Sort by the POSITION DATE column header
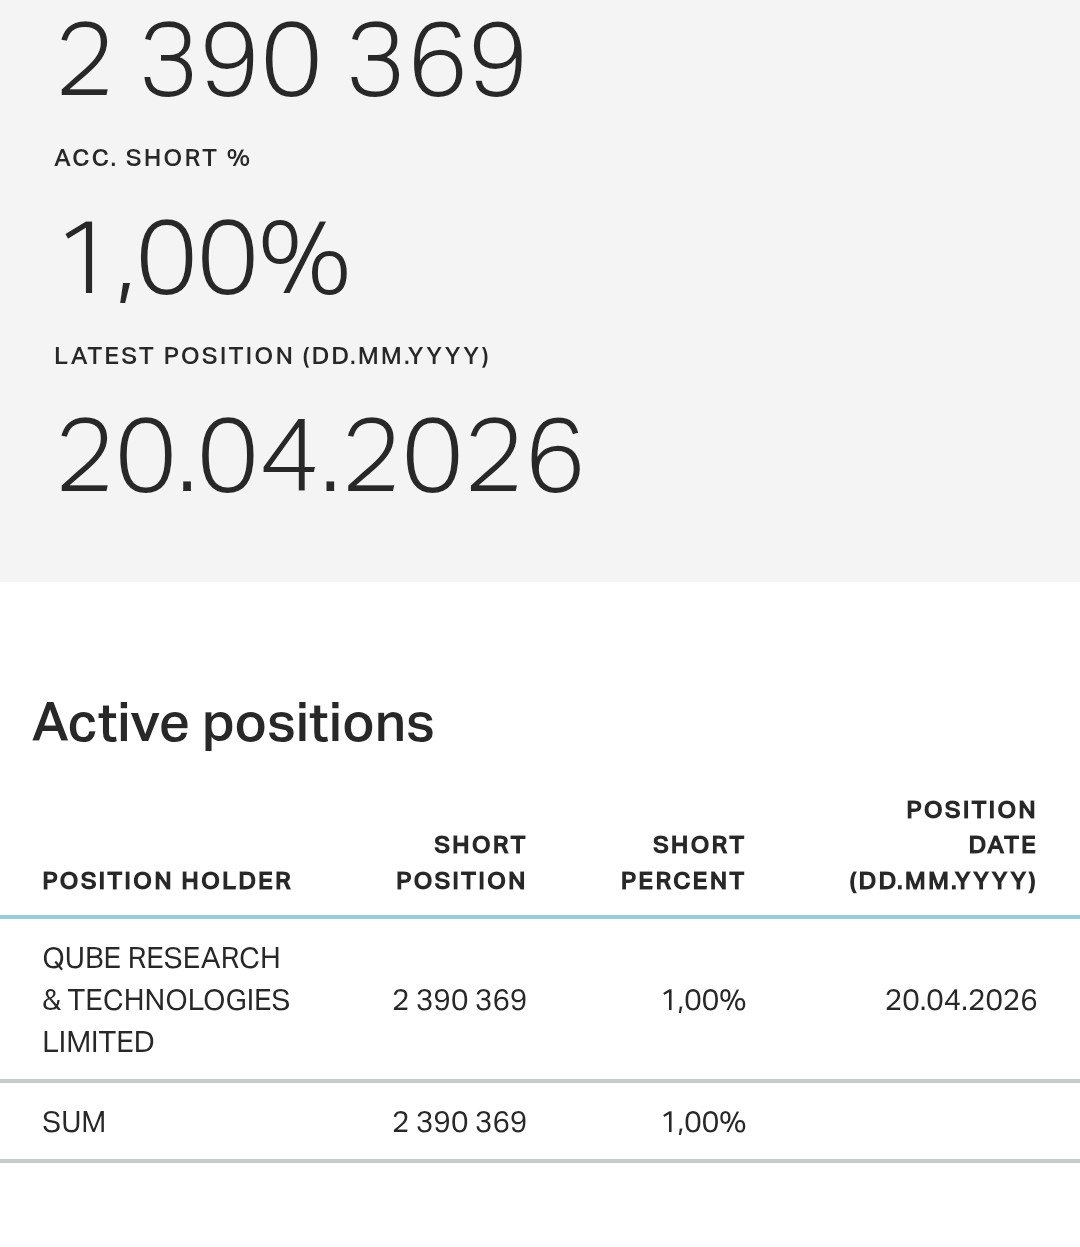The width and height of the screenshot is (1080, 1247). [x=943, y=845]
